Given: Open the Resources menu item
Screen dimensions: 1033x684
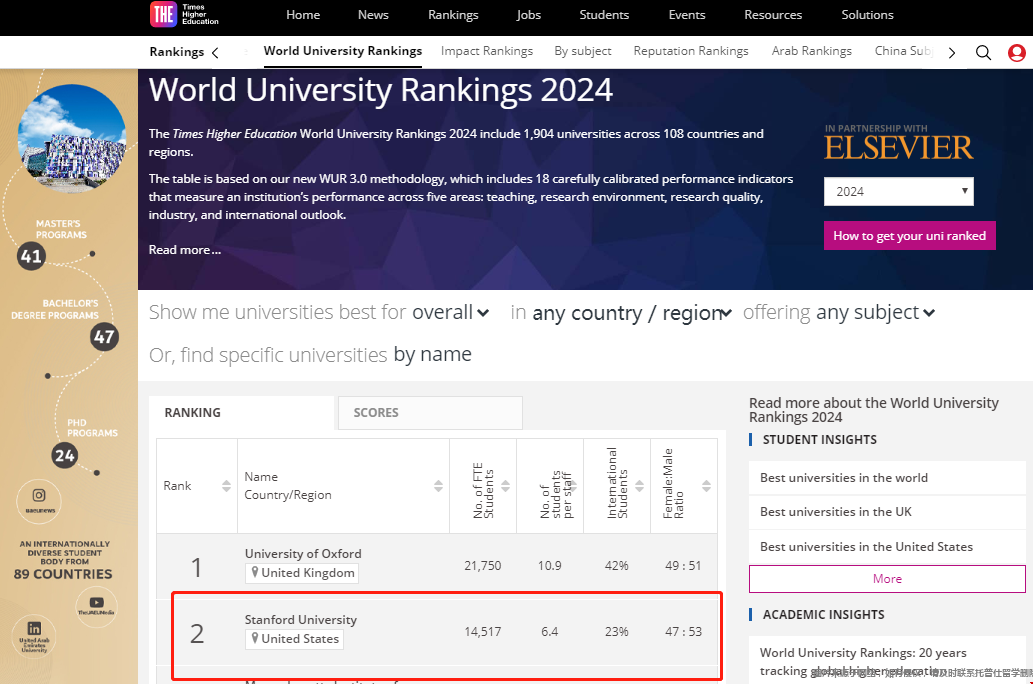Looking at the screenshot, I should click(773, 14).
